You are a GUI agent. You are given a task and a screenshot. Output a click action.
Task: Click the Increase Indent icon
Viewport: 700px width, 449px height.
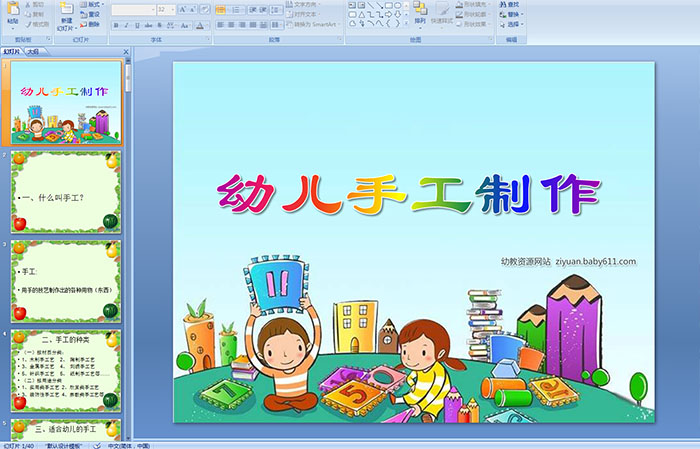pos(263,10)
